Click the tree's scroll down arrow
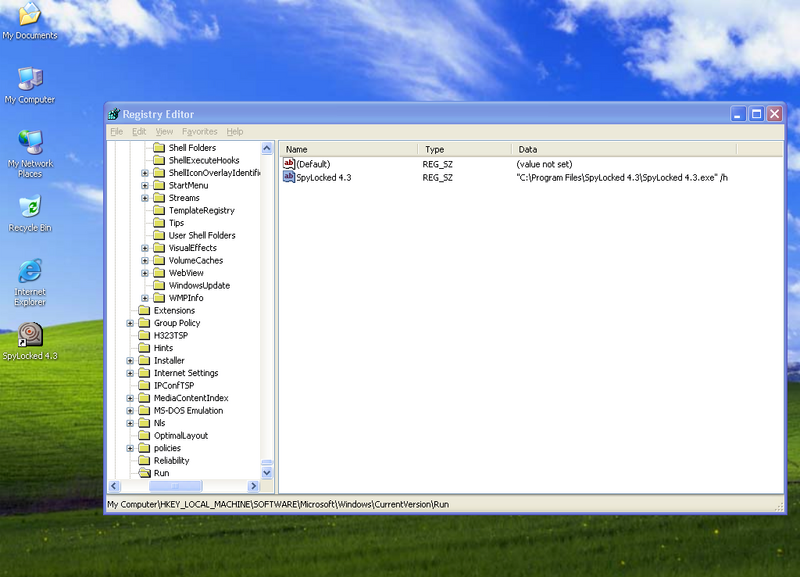Viewport: 800px width, 577px height. point(267,473)
